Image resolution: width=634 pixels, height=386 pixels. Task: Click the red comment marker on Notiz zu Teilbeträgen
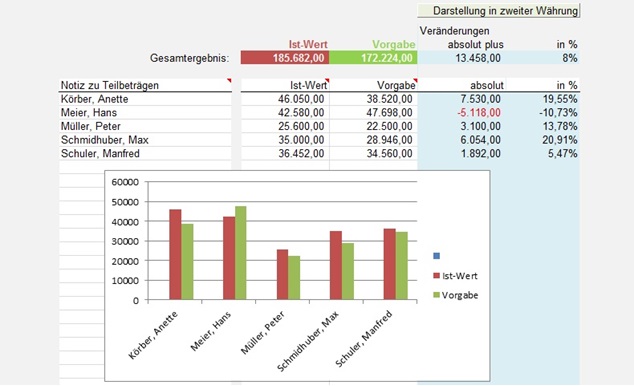229,80
